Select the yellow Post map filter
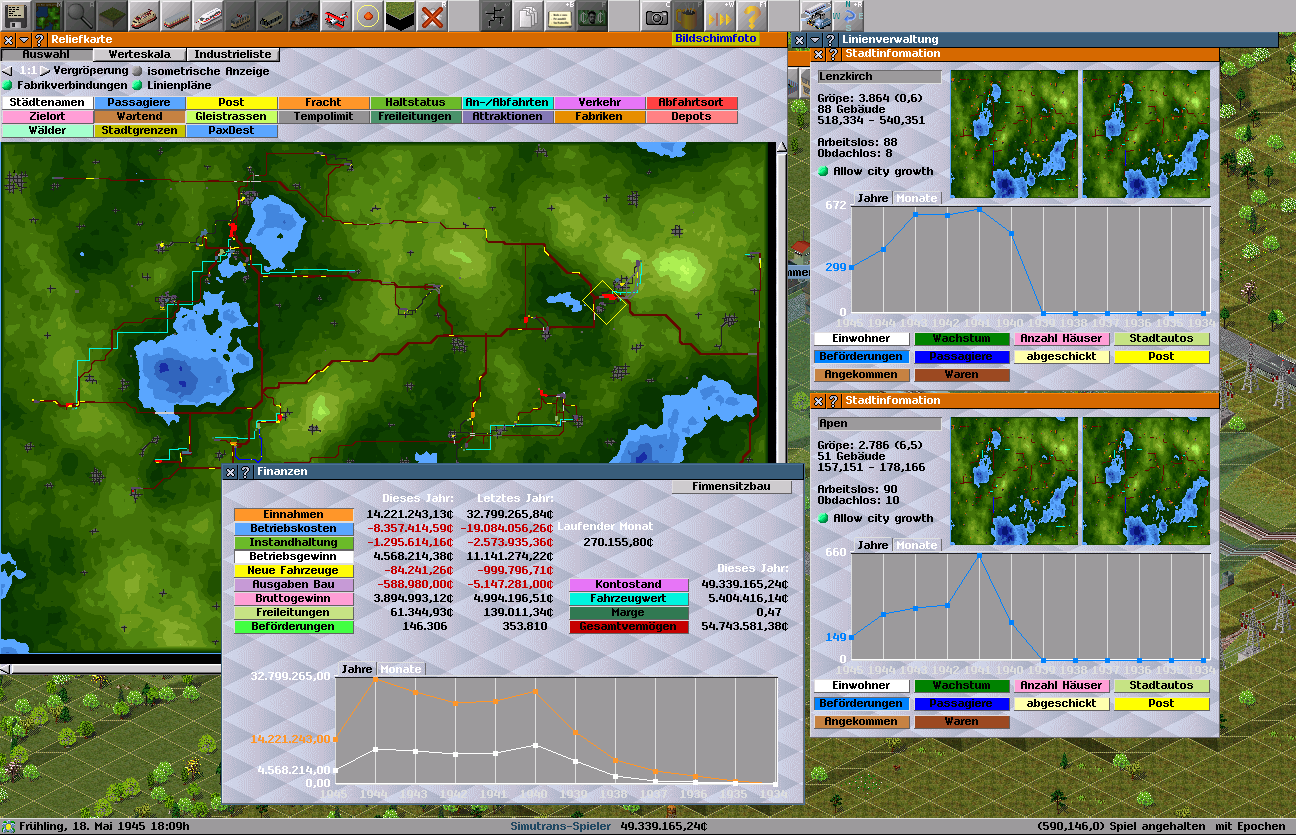The image size is (1296, 835). [x=231, y=103]
